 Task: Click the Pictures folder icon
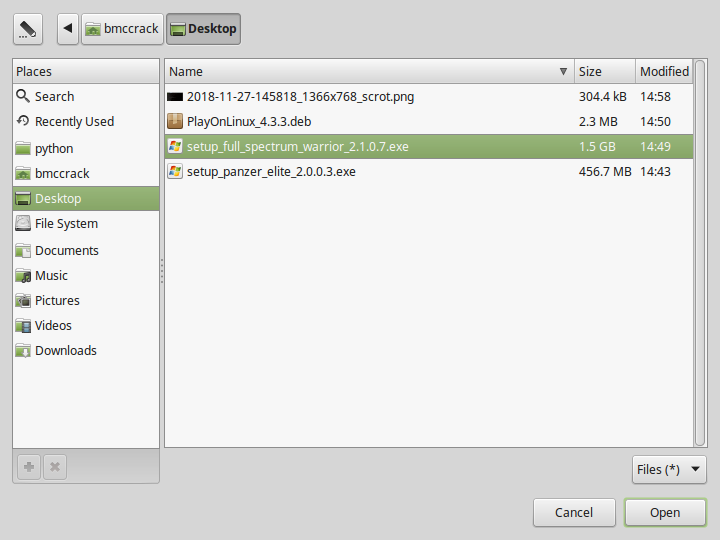[23, 300]
